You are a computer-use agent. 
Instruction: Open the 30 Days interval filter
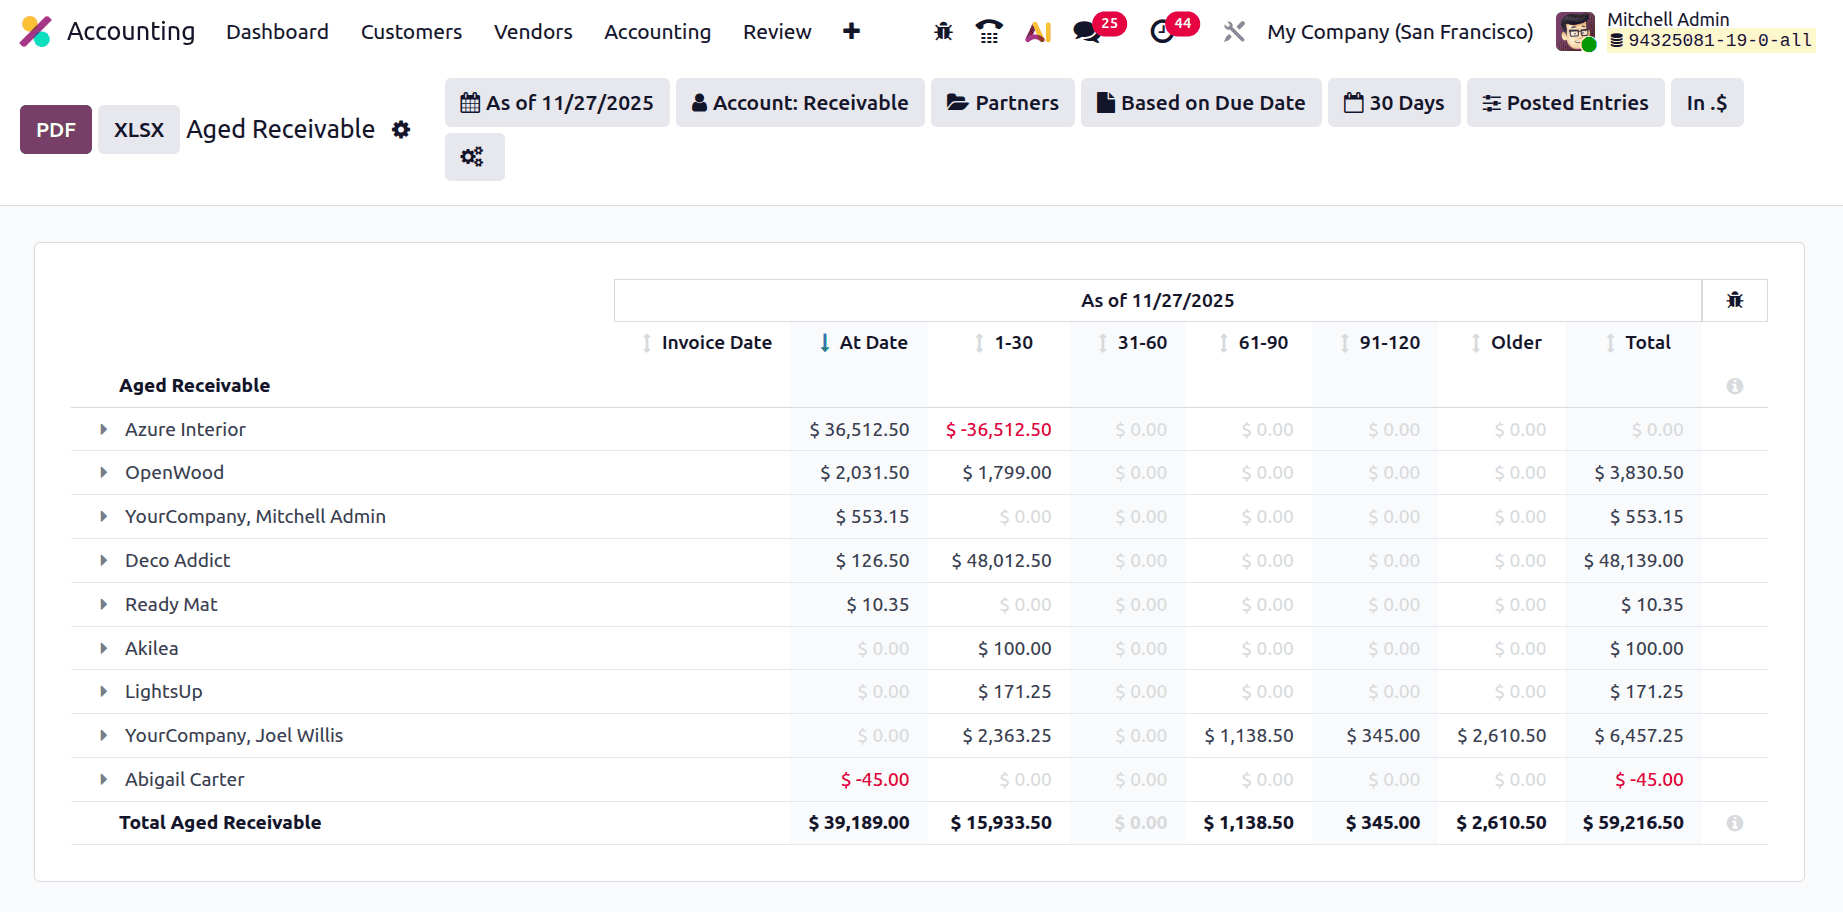(x=1394, y=103)
